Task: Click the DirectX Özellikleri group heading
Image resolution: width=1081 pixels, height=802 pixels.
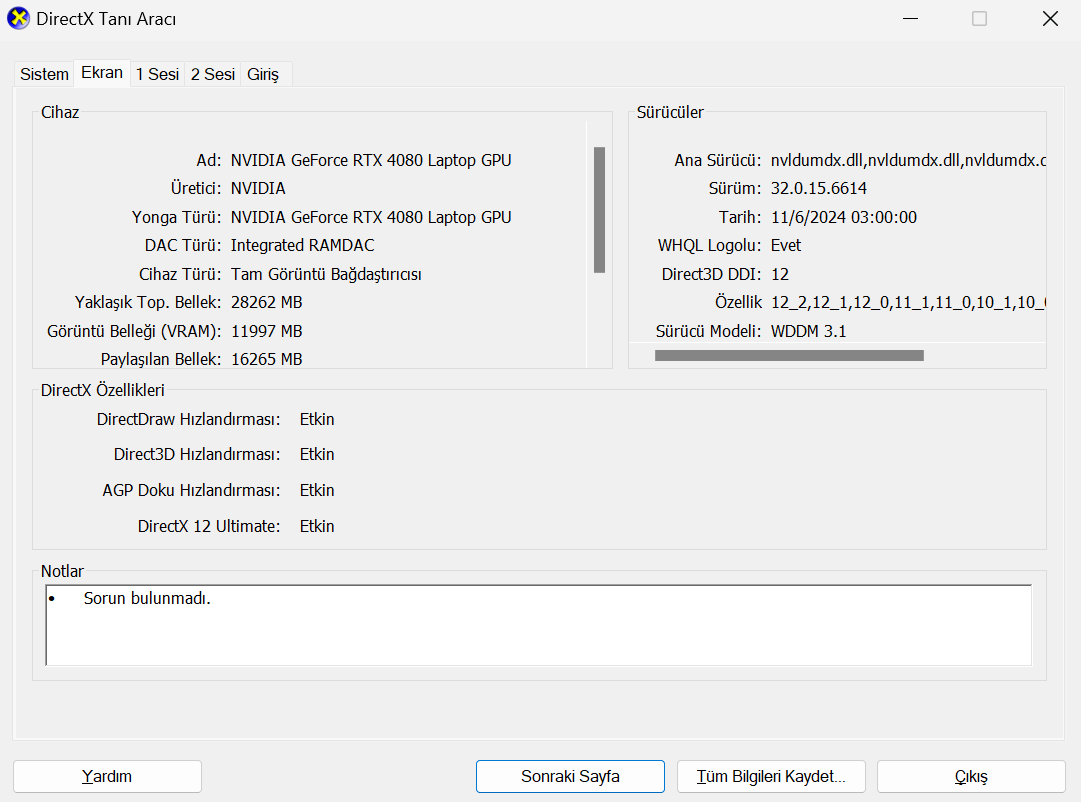Action: point(103,390)
